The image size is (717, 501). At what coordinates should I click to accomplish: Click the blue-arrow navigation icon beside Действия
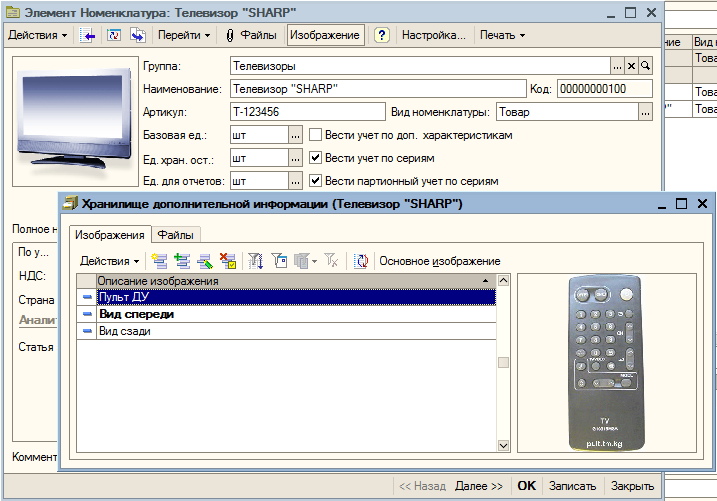click(87, 35)
